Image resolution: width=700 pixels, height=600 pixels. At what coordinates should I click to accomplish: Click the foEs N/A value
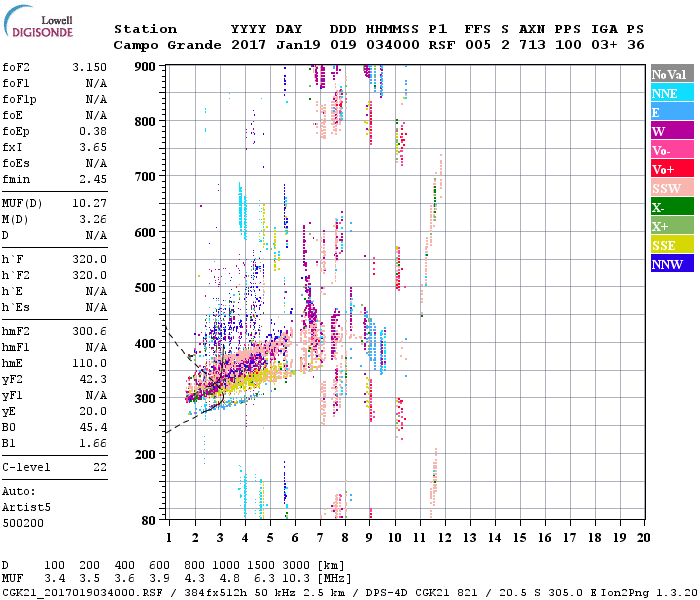(x=96, y=163)
